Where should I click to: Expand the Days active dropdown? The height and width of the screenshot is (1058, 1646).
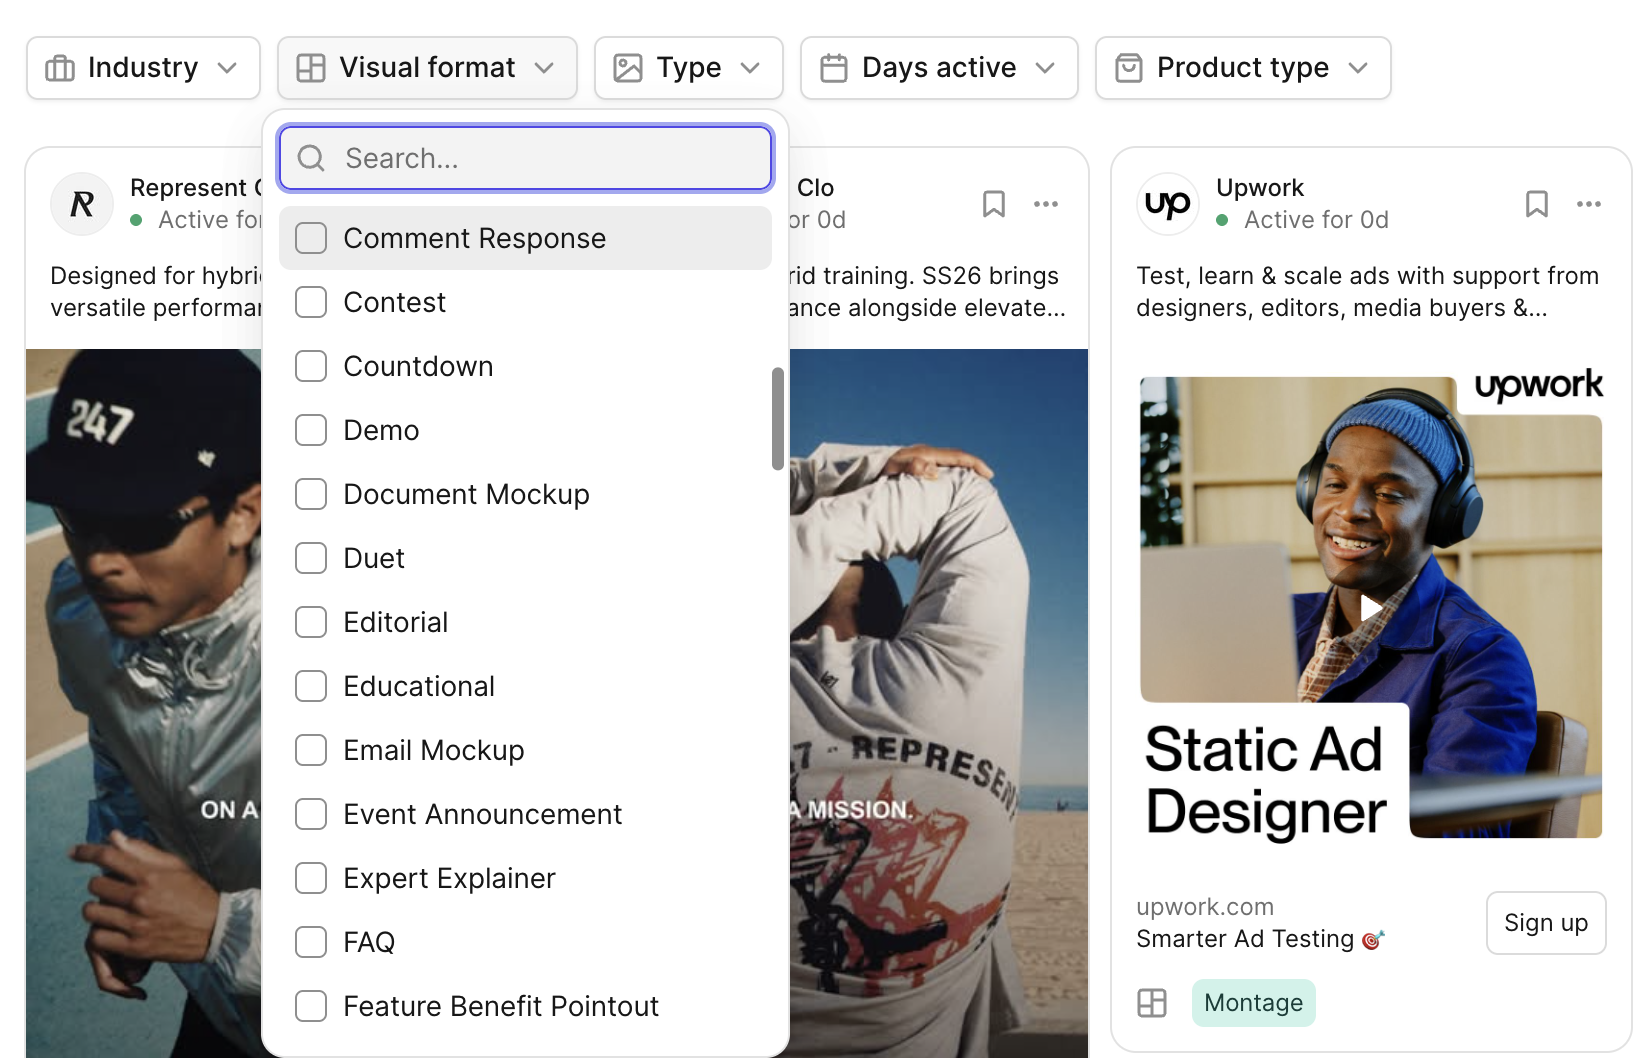[x=939, y=68]
